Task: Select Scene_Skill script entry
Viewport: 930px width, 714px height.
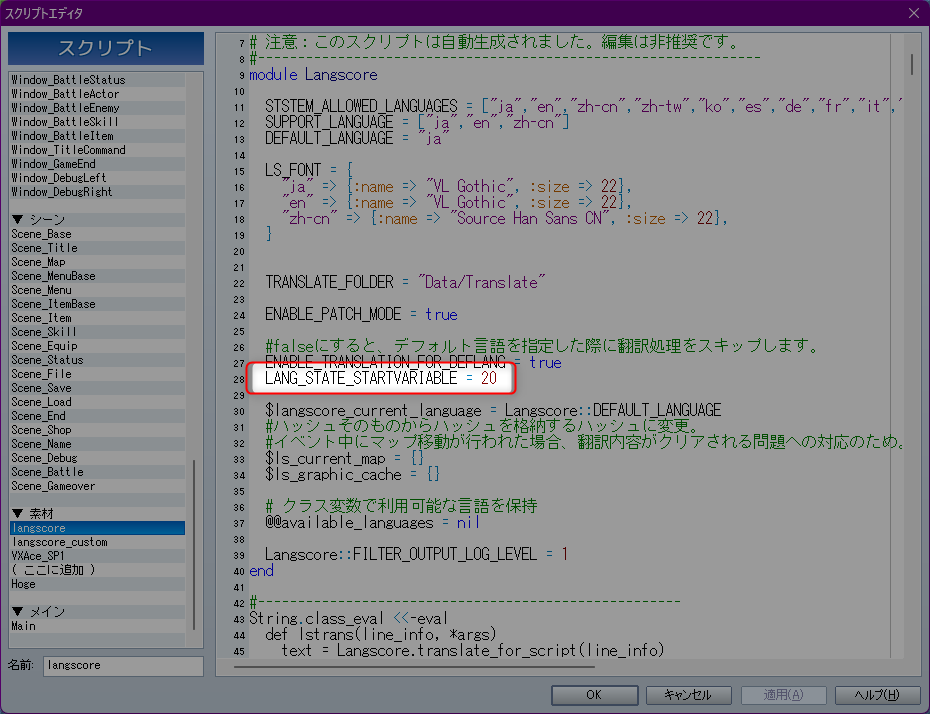Action: pyautogui.click(x=98, y=332)
